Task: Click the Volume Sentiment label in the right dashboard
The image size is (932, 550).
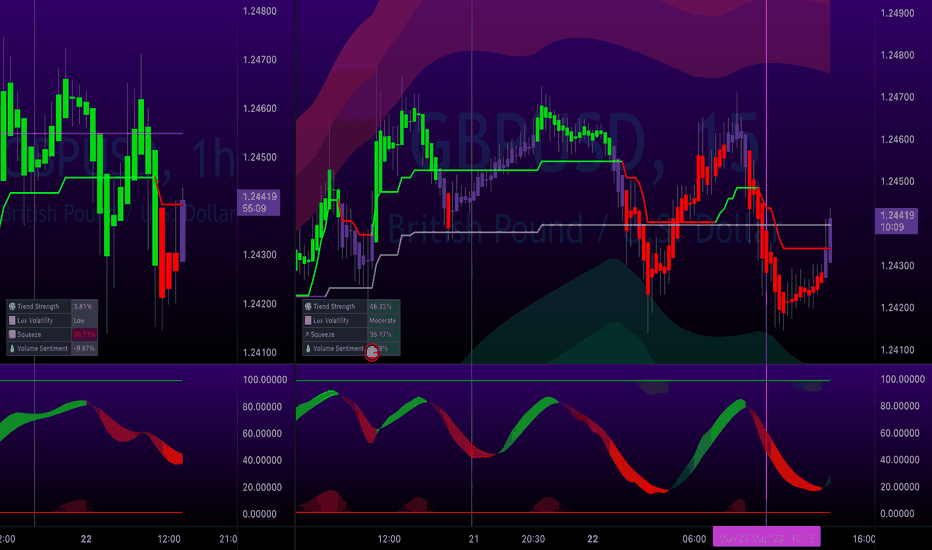Action: coord(338,348)
